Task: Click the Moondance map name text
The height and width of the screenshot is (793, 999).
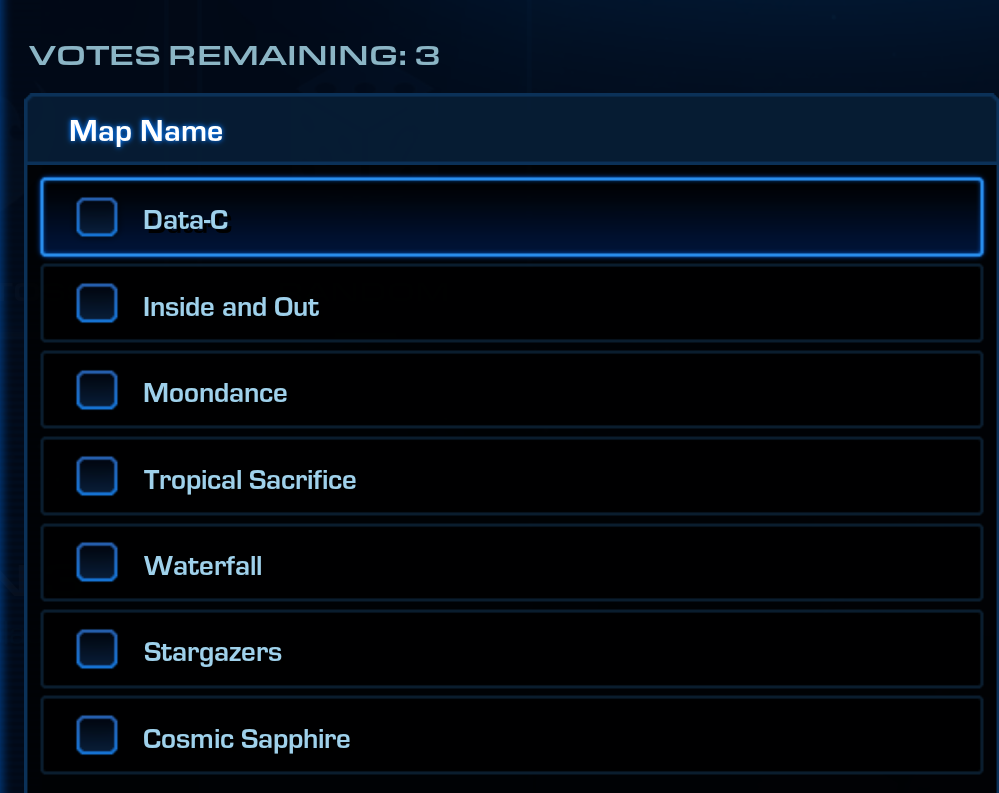Action: click(x=215, y=393)
